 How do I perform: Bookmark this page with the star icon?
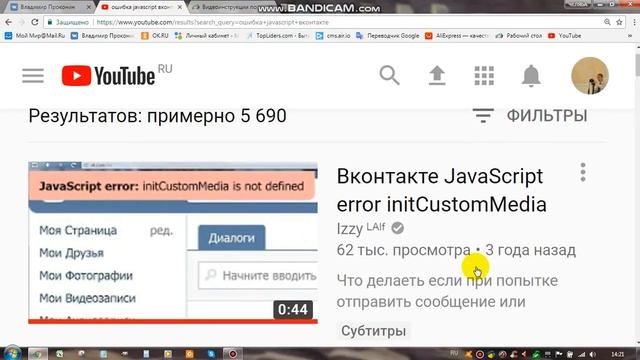[x=619, y=22]
